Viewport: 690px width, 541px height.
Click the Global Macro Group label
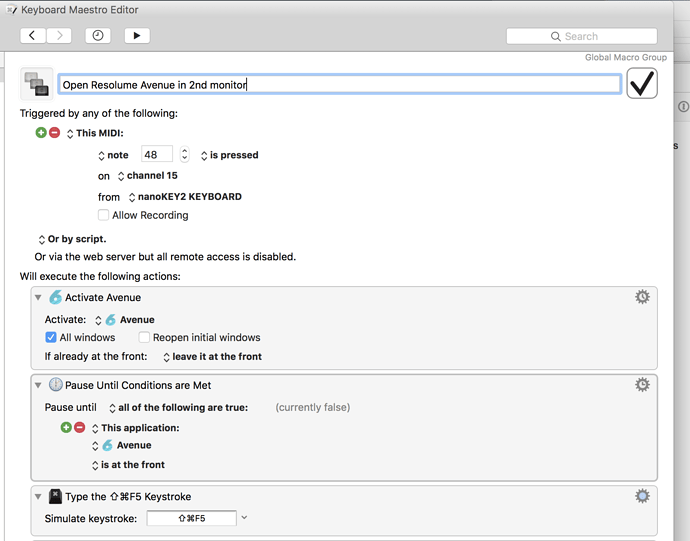[626, 57]
